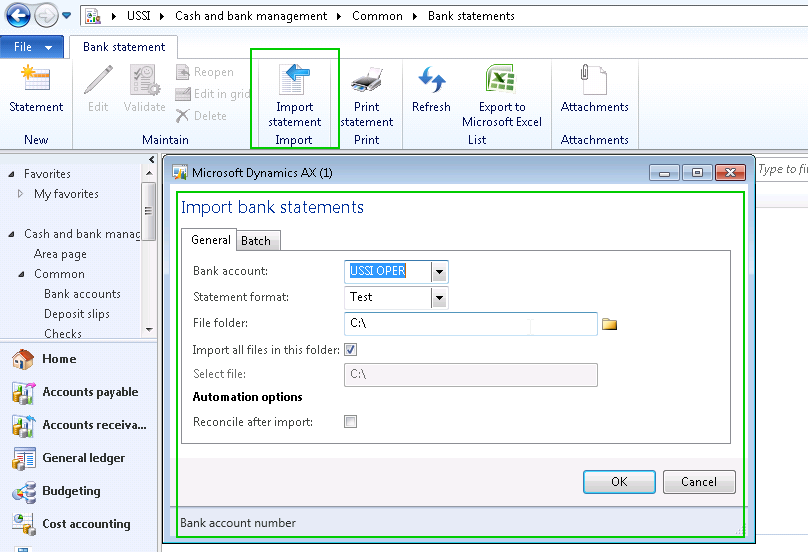Uncheck Import all files in this folder

pyautogui.click(x=351, y=350)
